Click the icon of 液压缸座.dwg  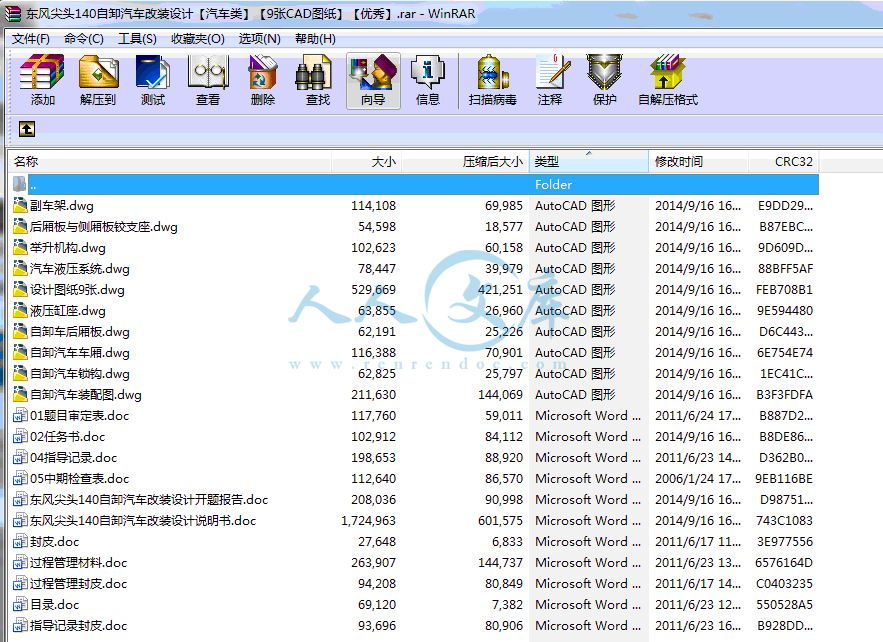click(x=20, y=310)
